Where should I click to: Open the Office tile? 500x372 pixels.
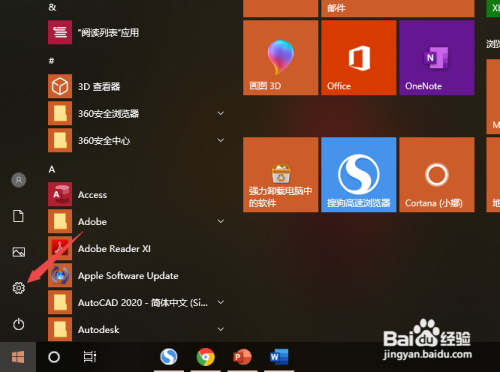tap(359, 58)
